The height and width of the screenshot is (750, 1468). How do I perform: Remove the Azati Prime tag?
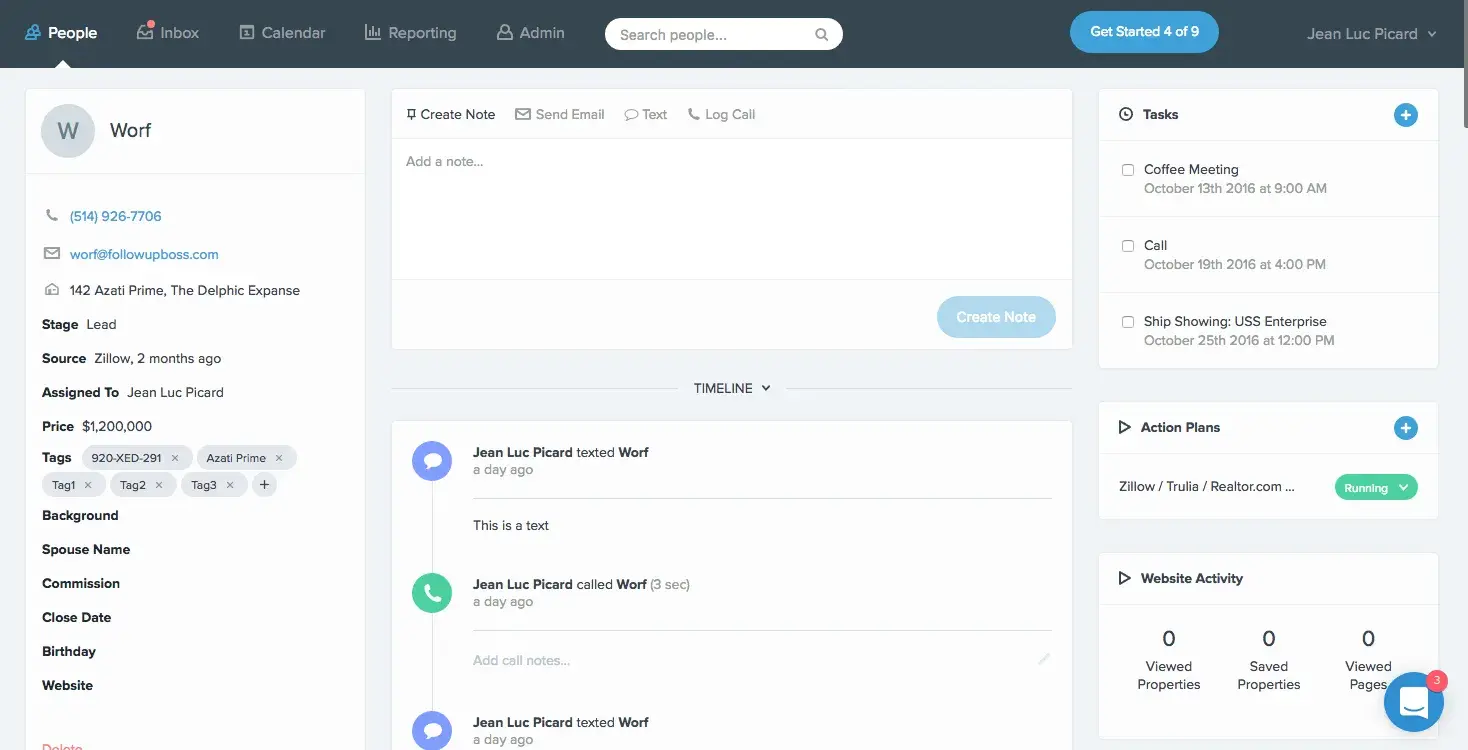[278, 457]
